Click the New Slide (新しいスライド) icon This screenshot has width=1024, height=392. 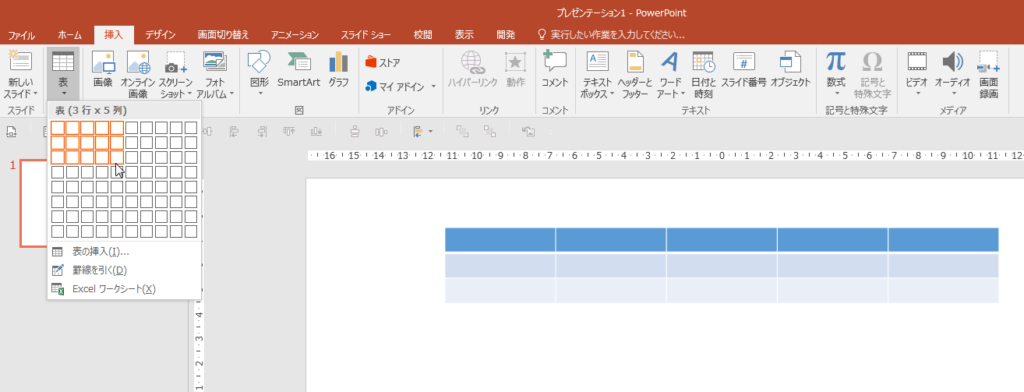click(21, 61)
